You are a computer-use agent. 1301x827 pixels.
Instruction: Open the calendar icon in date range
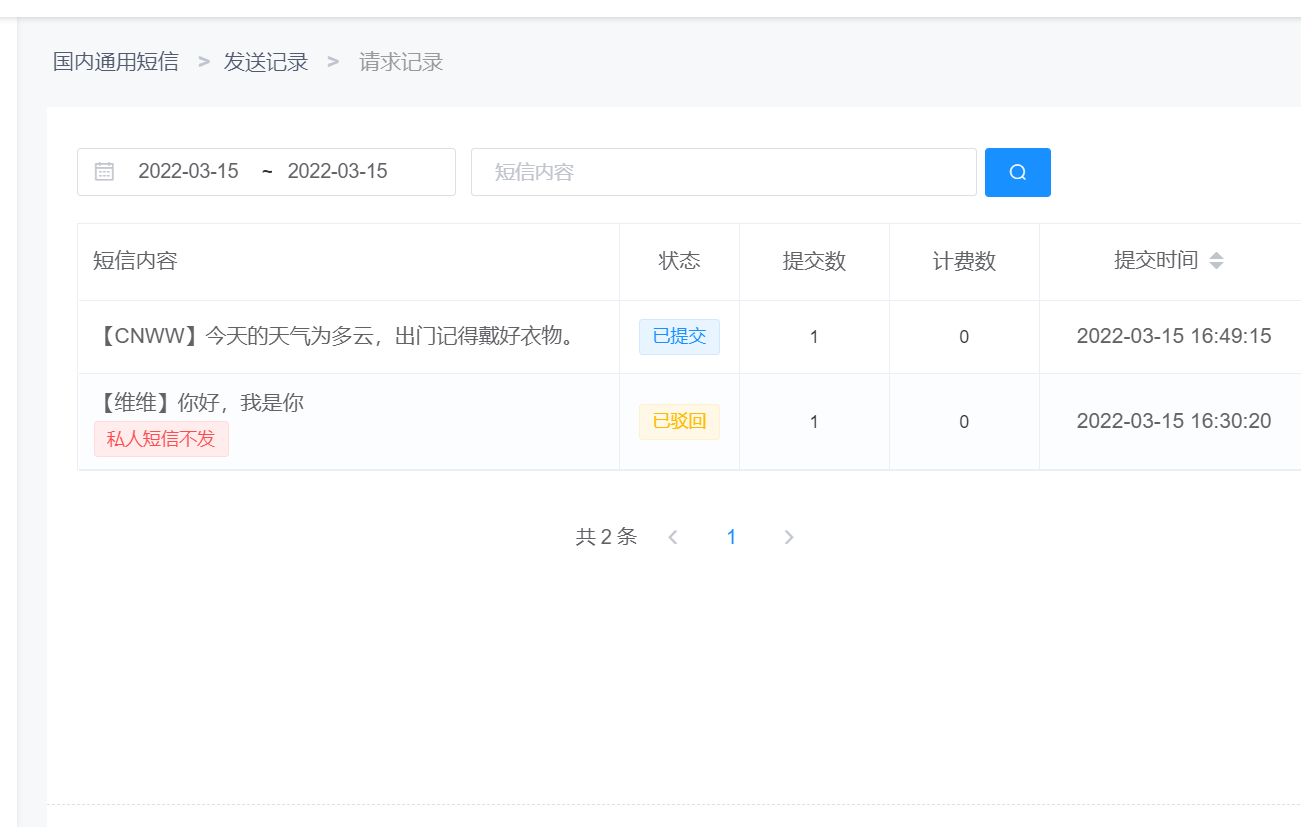coord(104,171)
